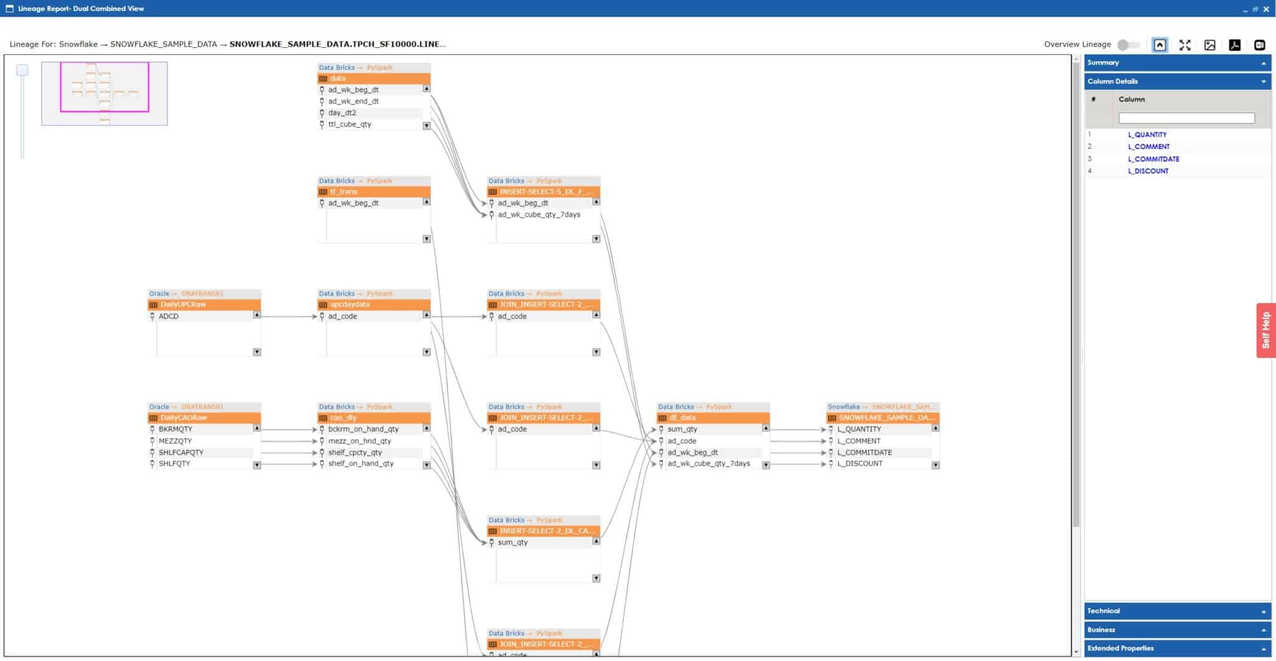The height and width of the screenshot is (661, 1276).
Task: Click the column icon beside ttl_cube_qty
Action: point(322,124)
